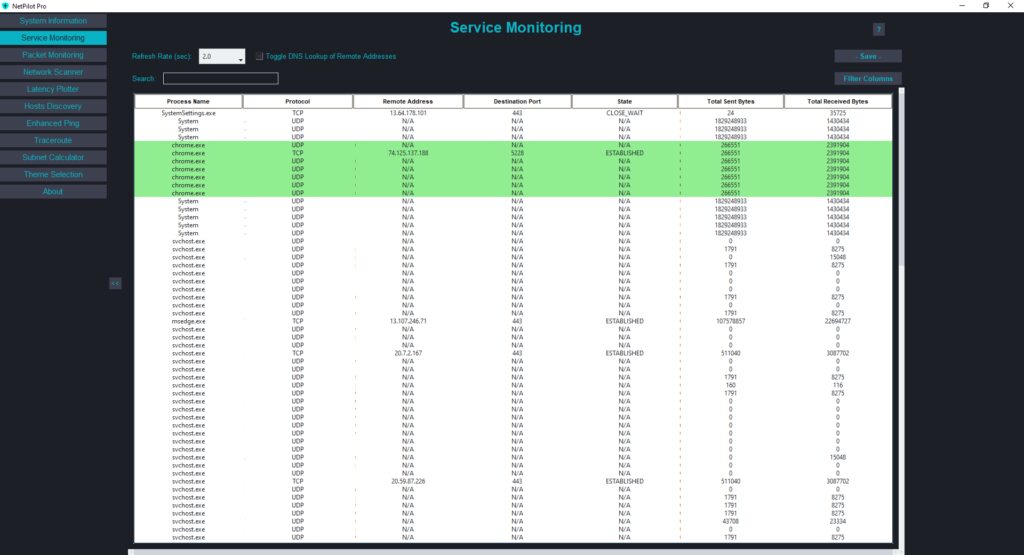
Task: Open the Refresh Rate dropdown
Action: click(x=222, y=56)
